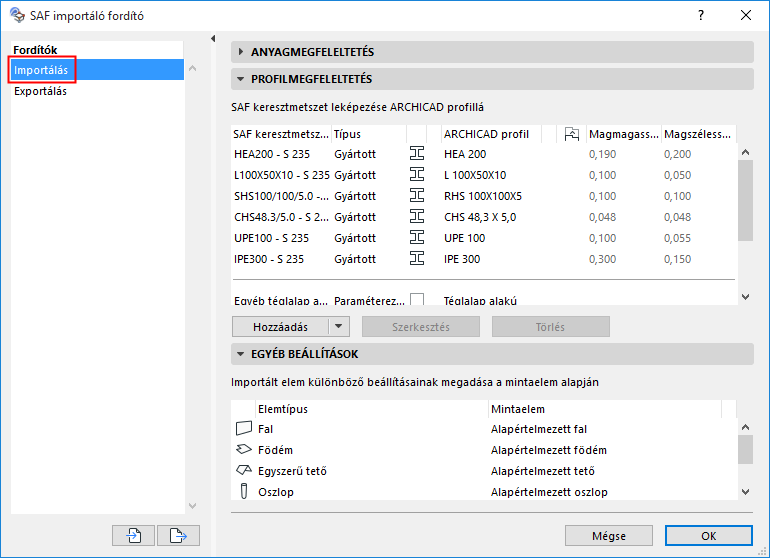Expand the ANYAGMEGFELELTETÉS section

pyautogui.click(x=241, y=52)
